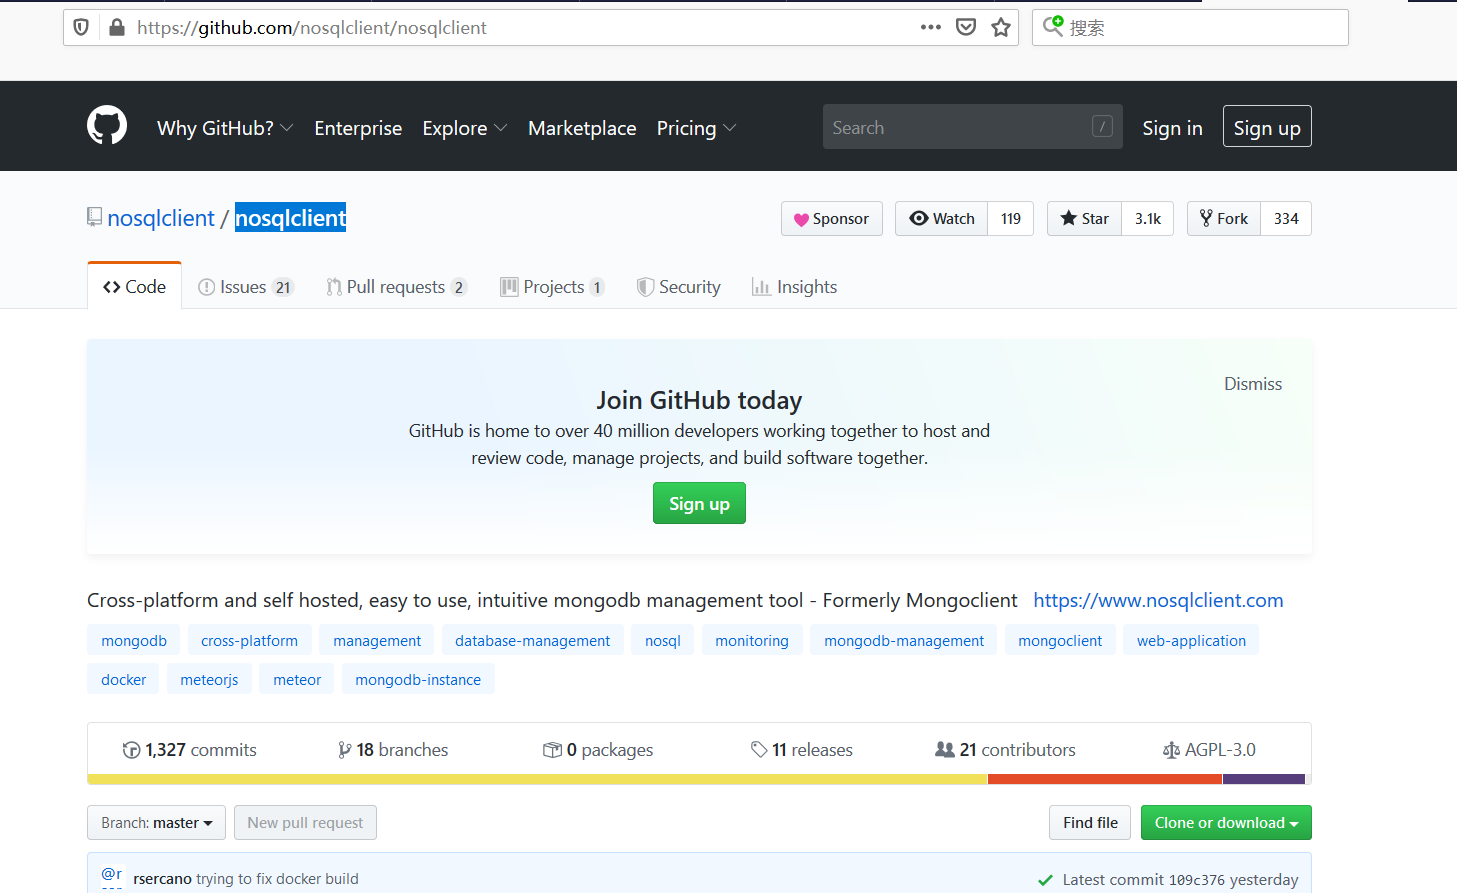The image size is (1457, 893).
Task: Switch to the Issues tab
Action: [245, 287]
